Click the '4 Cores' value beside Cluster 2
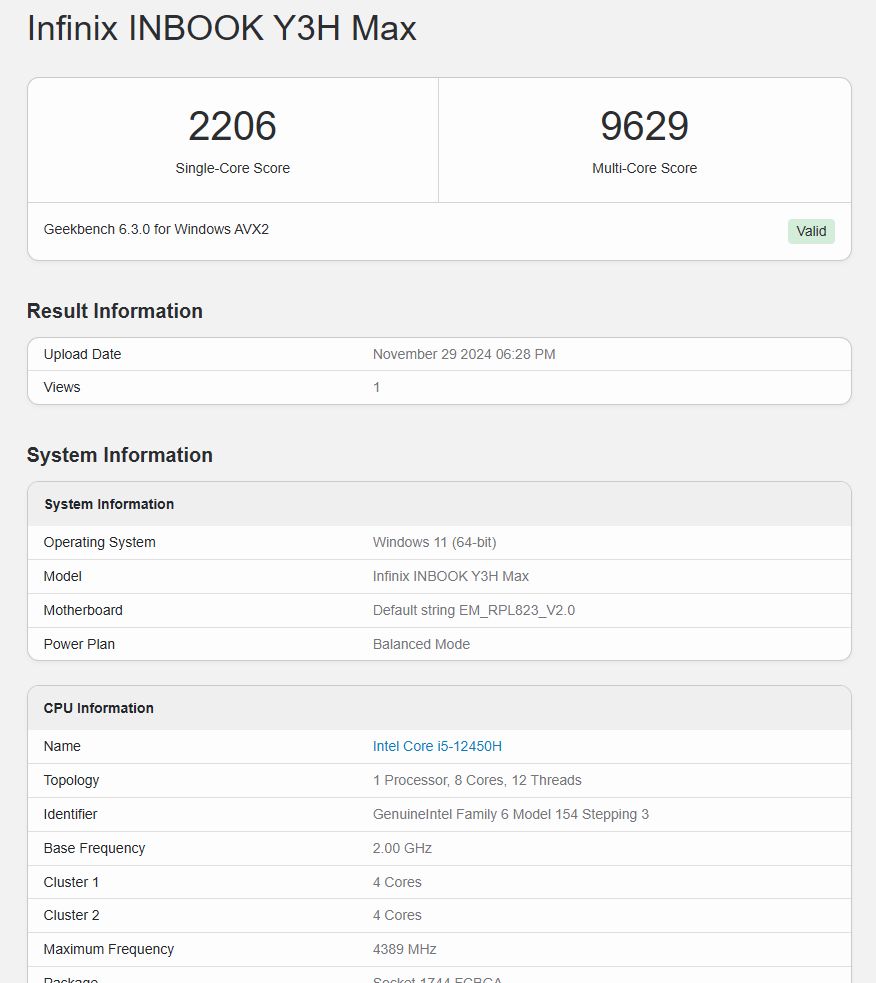Image resolution: width=876 pixels, height=983 pixels. tap(397, 915)
